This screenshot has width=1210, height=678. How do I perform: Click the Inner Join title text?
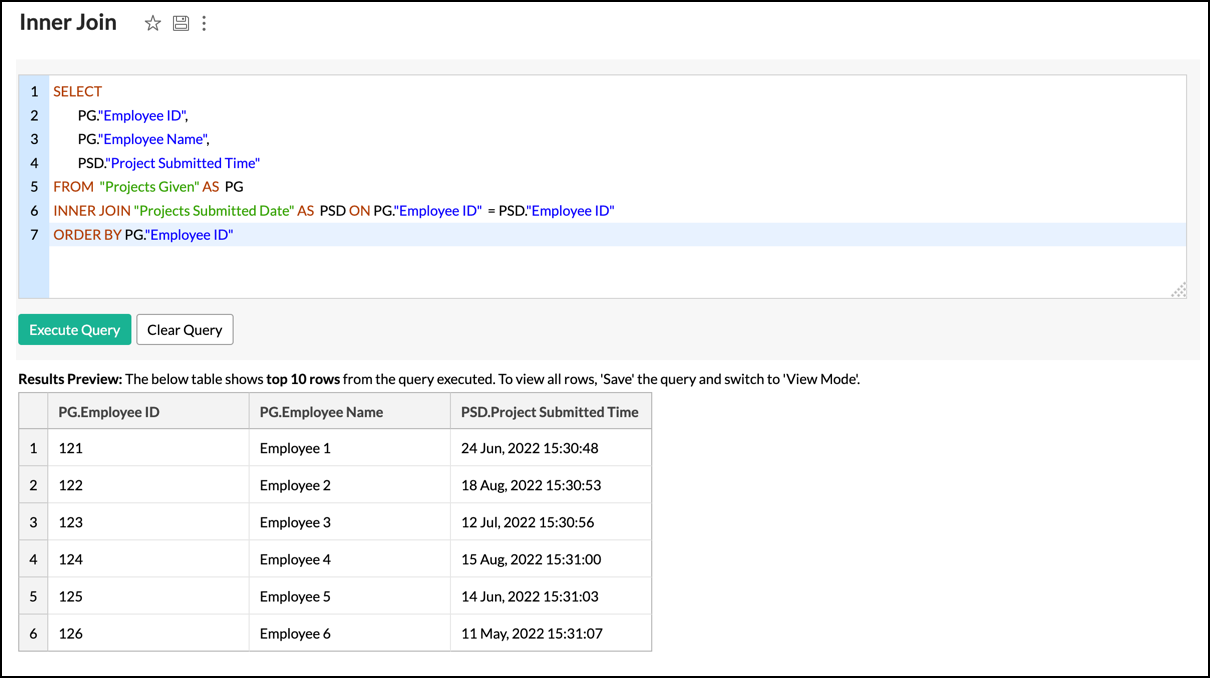point(68,23)
